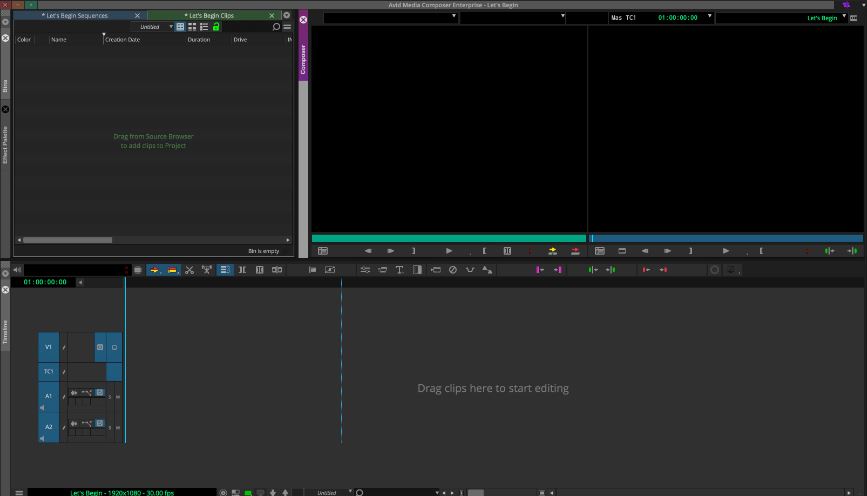Open the Audio Mixer tool icon
The width and height of the screenshot is (867, 496).
[x=365, y=270]
